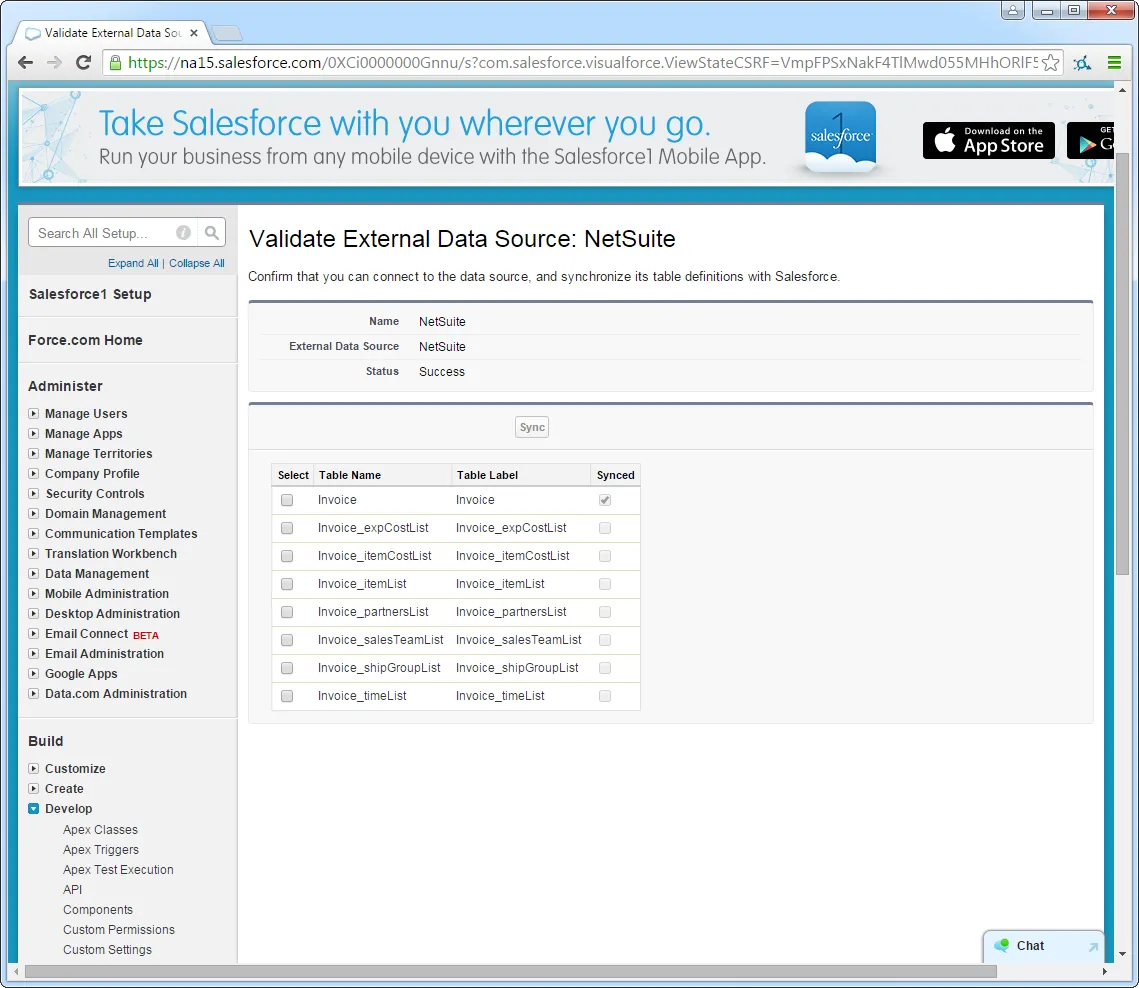Image resolution: width=1139 pixels, height=988 pixels.
Task: Click the Expand All link
Action: tap(133, 263)
